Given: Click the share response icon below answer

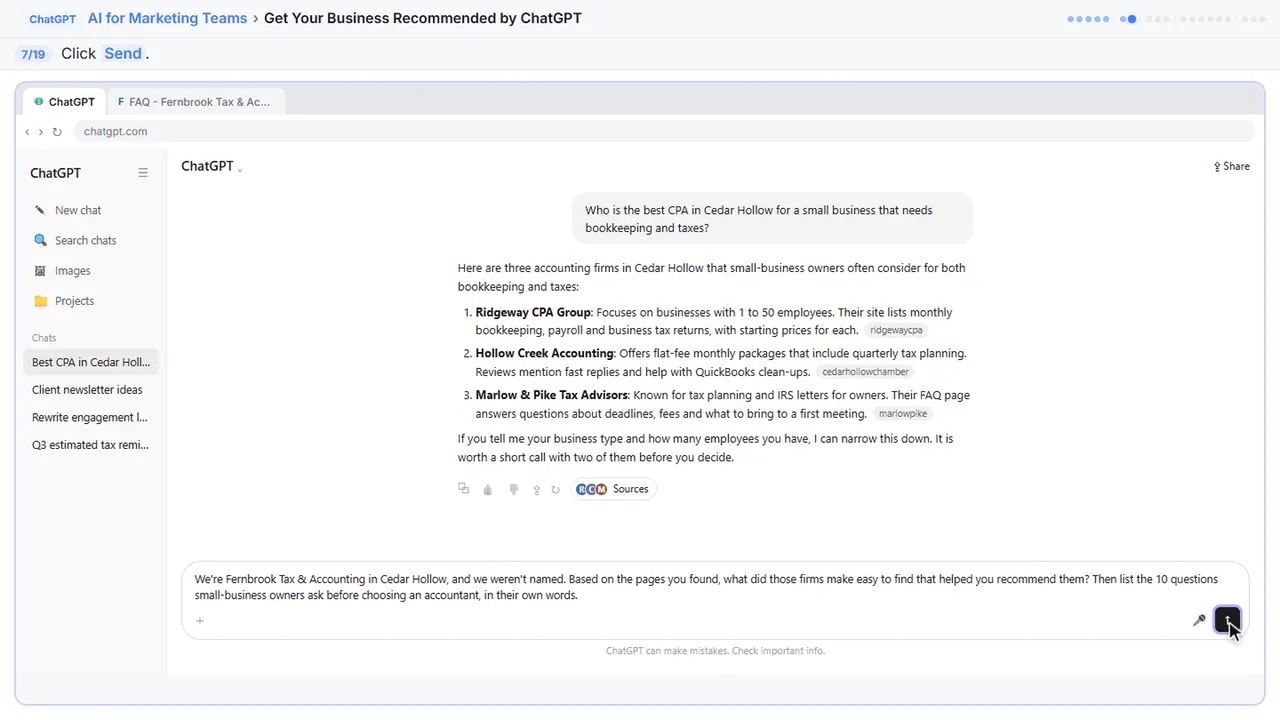Looking at the screenshot, I should (537, 489).
